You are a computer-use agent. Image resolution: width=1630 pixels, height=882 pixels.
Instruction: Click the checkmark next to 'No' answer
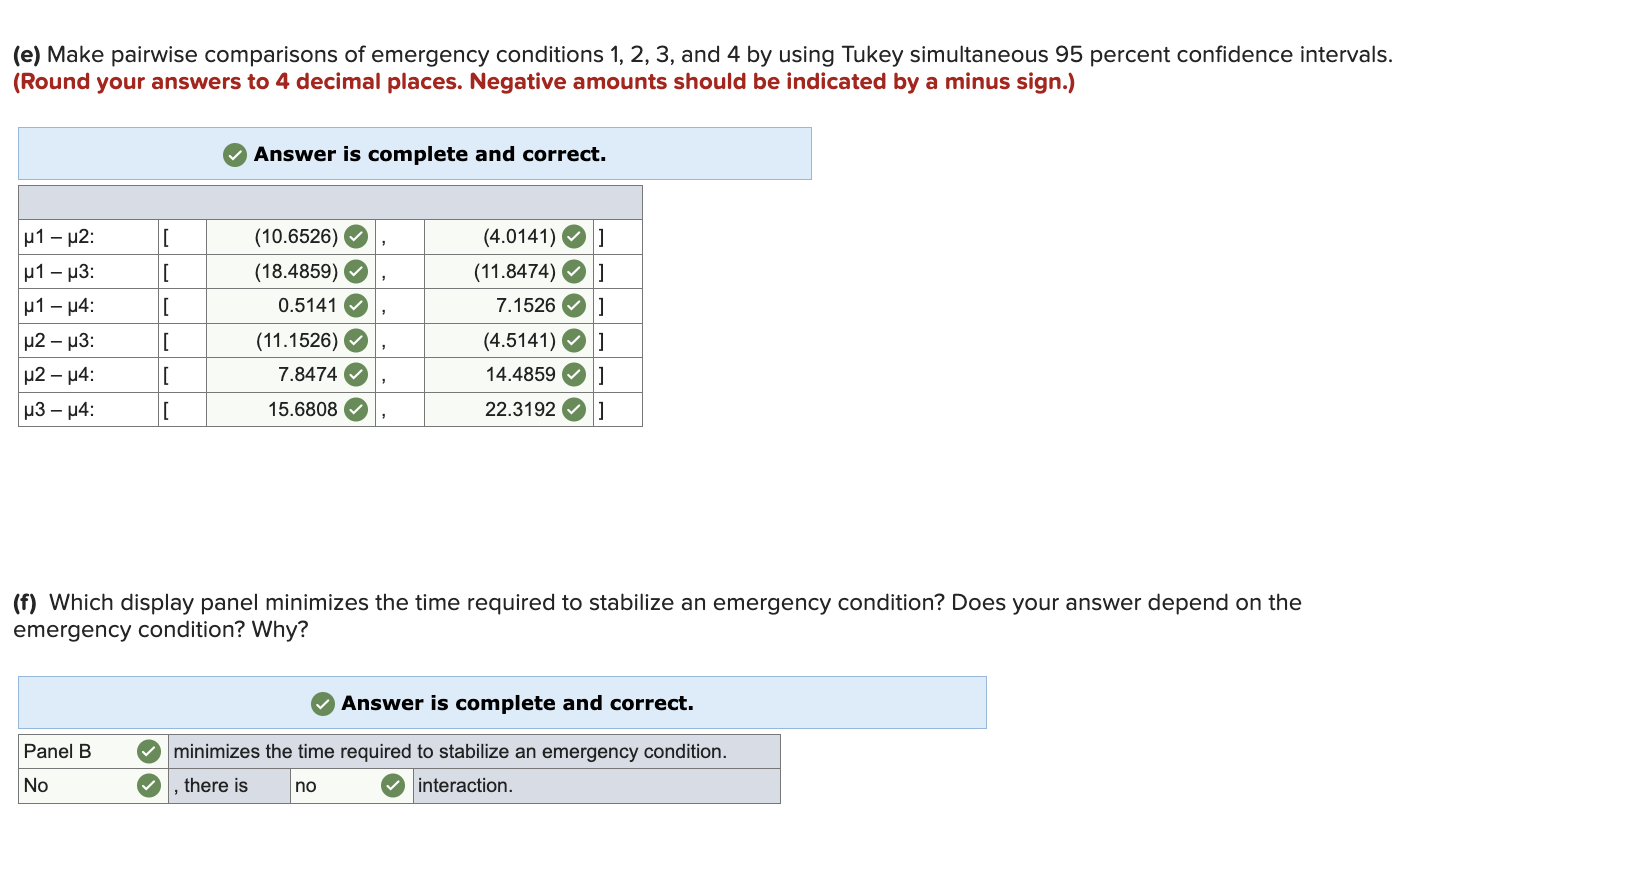pos(148,786)
